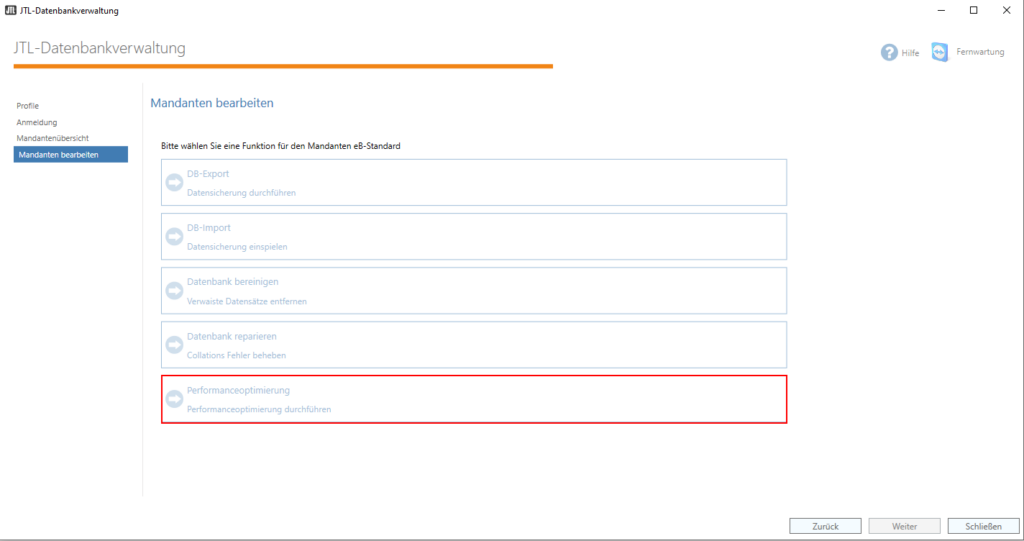Open the Hilfe link text

[910, 53]
